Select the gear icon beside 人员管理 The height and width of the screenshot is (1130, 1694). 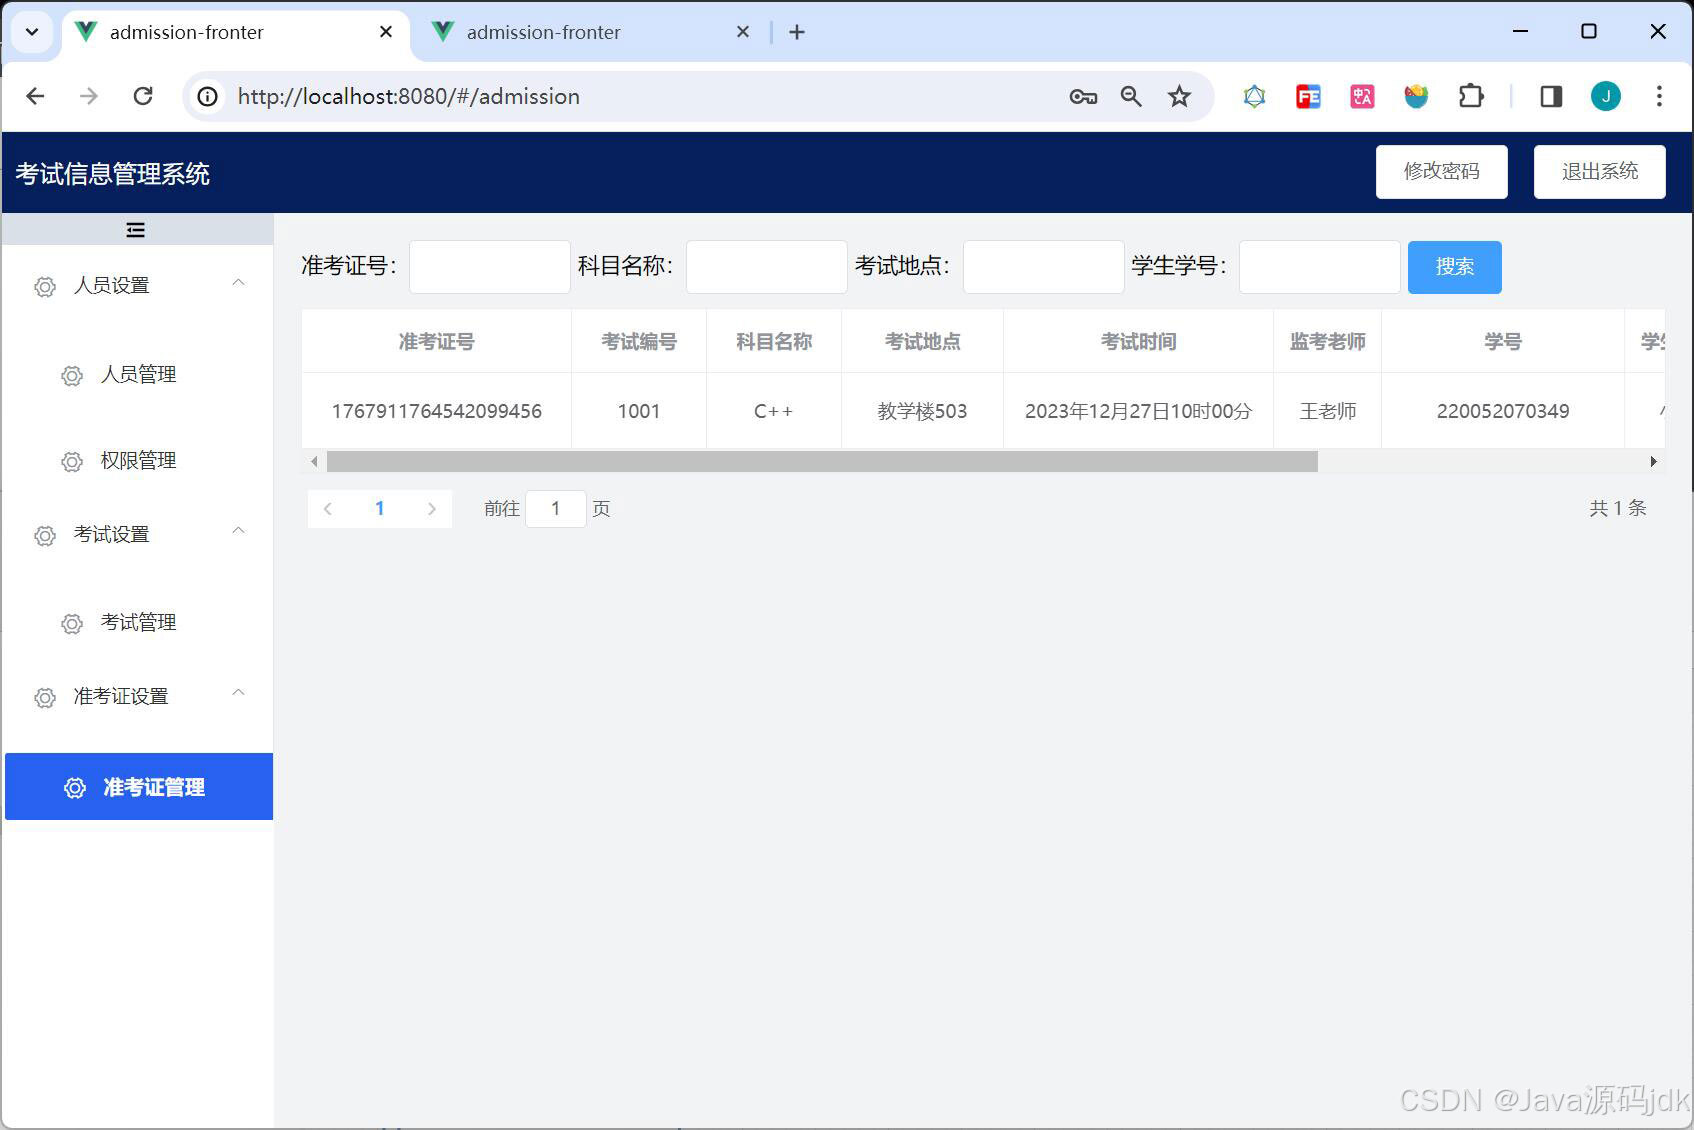click(71, 375)
